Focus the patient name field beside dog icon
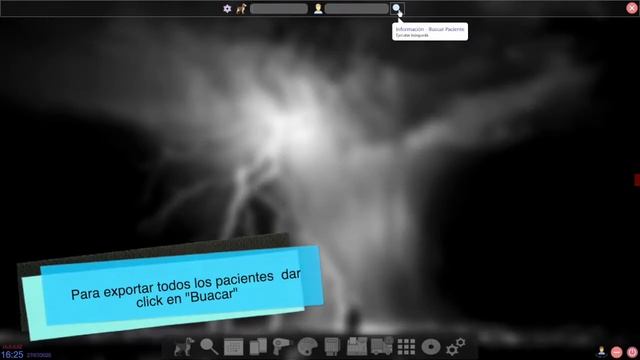Screen dimensions: 640x360 pyautogui.click(x=279, y=9)
